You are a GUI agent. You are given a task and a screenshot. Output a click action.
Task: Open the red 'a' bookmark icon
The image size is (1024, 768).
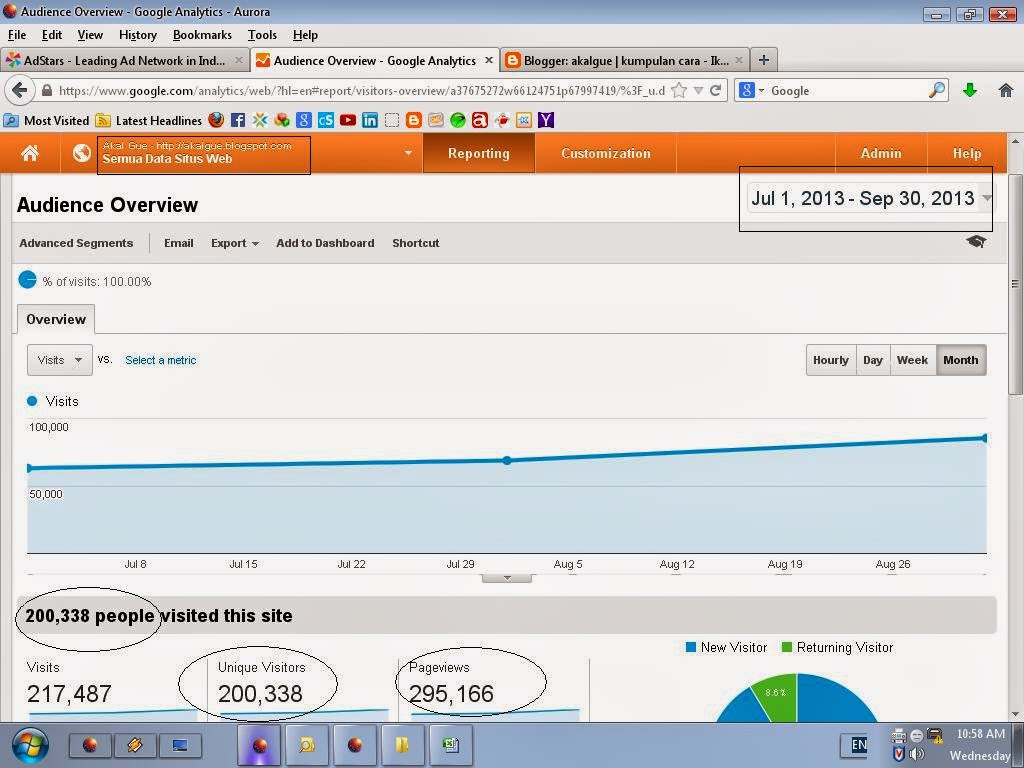(479, 120)
